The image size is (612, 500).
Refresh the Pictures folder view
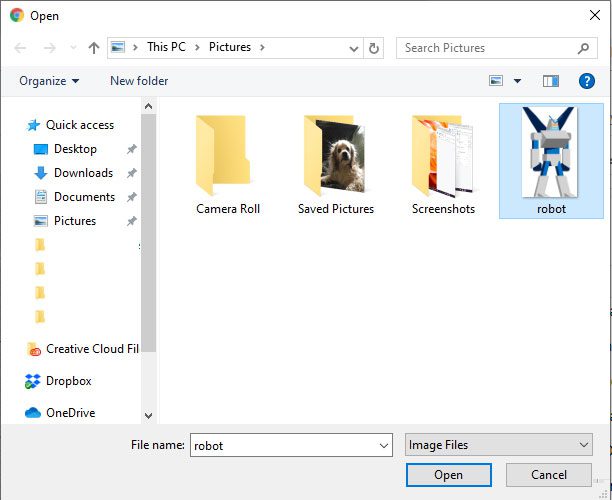pyautogui.click(x=374, y=48)
